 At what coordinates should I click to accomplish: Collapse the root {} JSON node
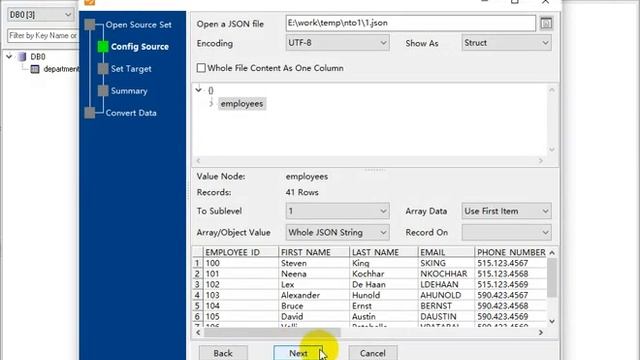point(199,90)
